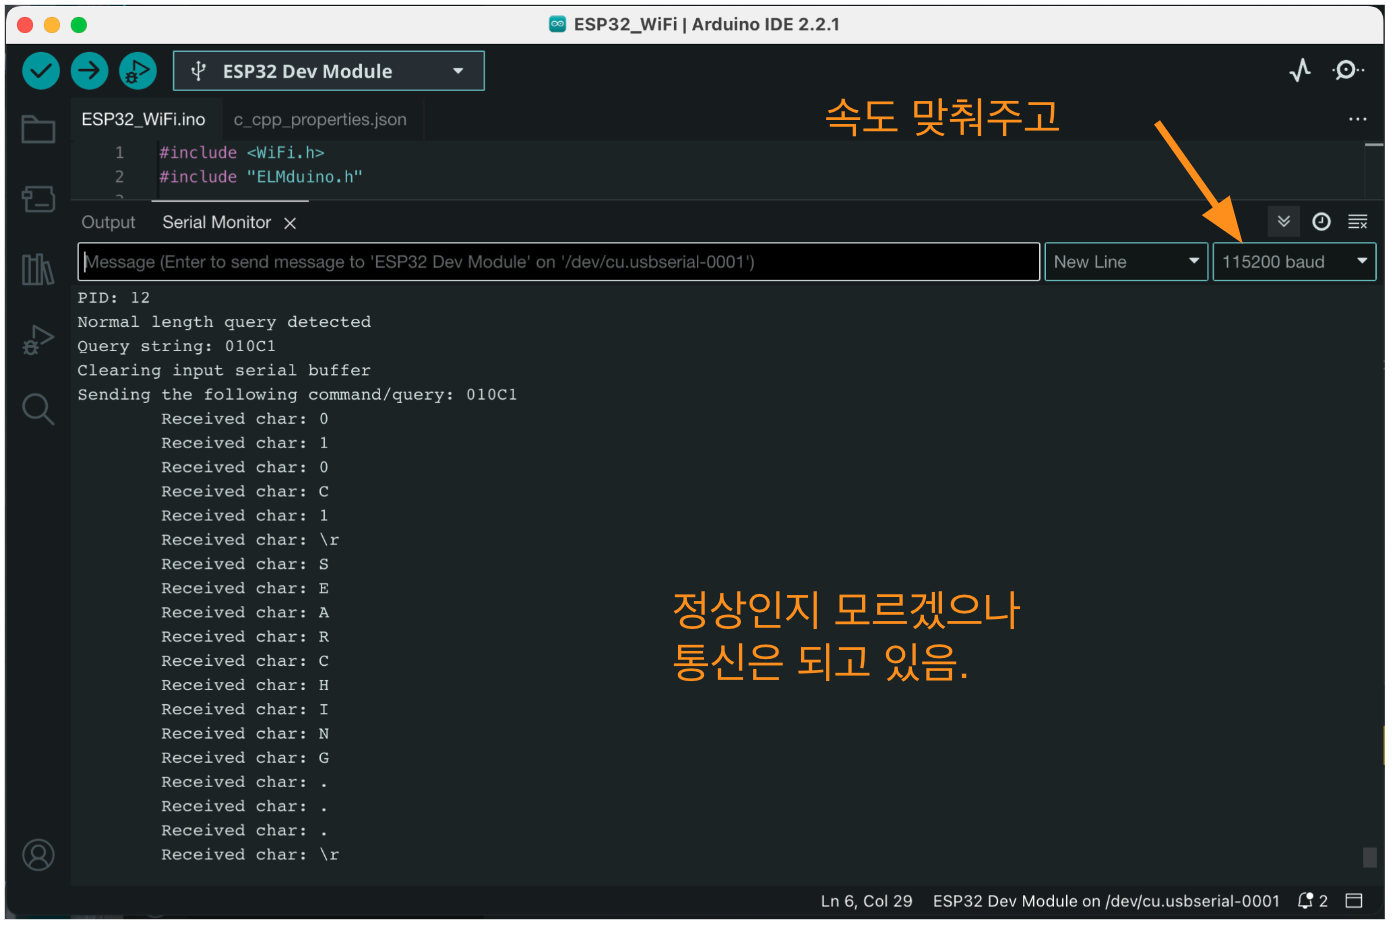The height and width of the screenshot is (928, 1394).
Task: Click the 'PID: 12' output line
Action: [x=114, y=298]
